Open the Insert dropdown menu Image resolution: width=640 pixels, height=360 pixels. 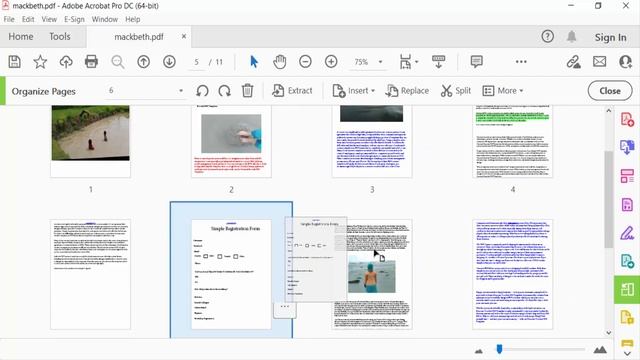353,91
